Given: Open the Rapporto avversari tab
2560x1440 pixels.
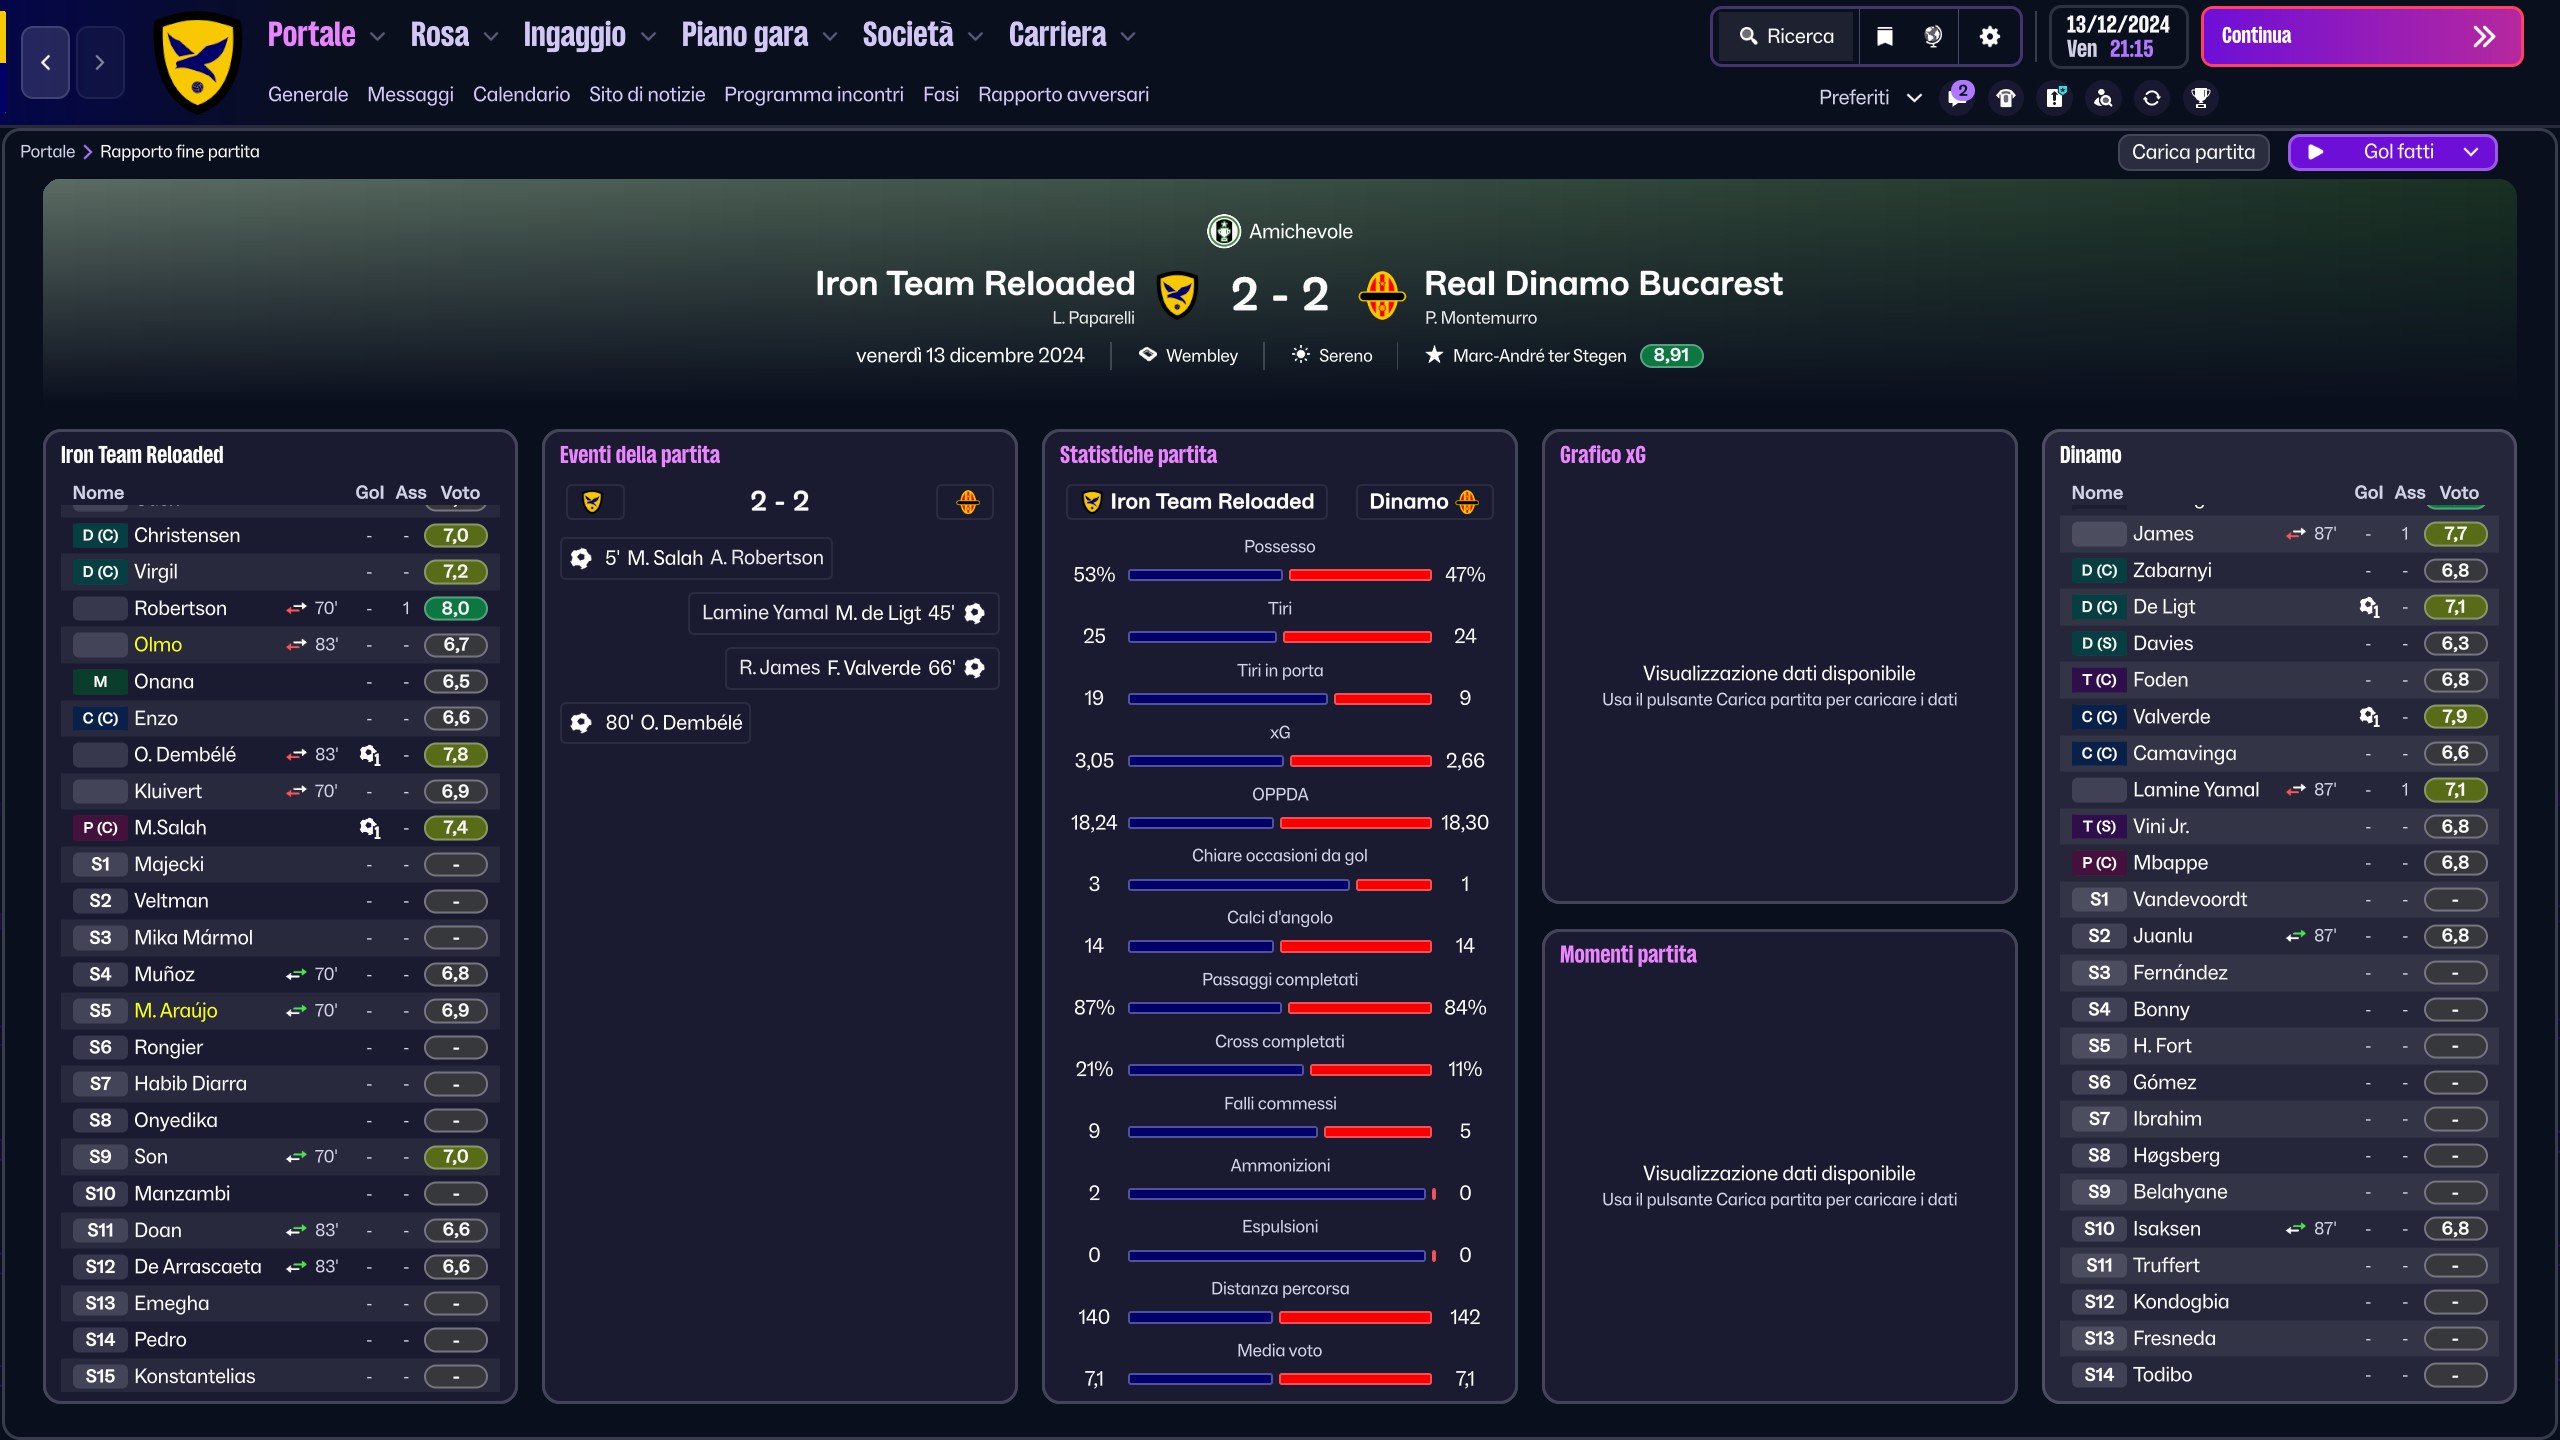Looking at the screenshot, I should (1063, 94).
